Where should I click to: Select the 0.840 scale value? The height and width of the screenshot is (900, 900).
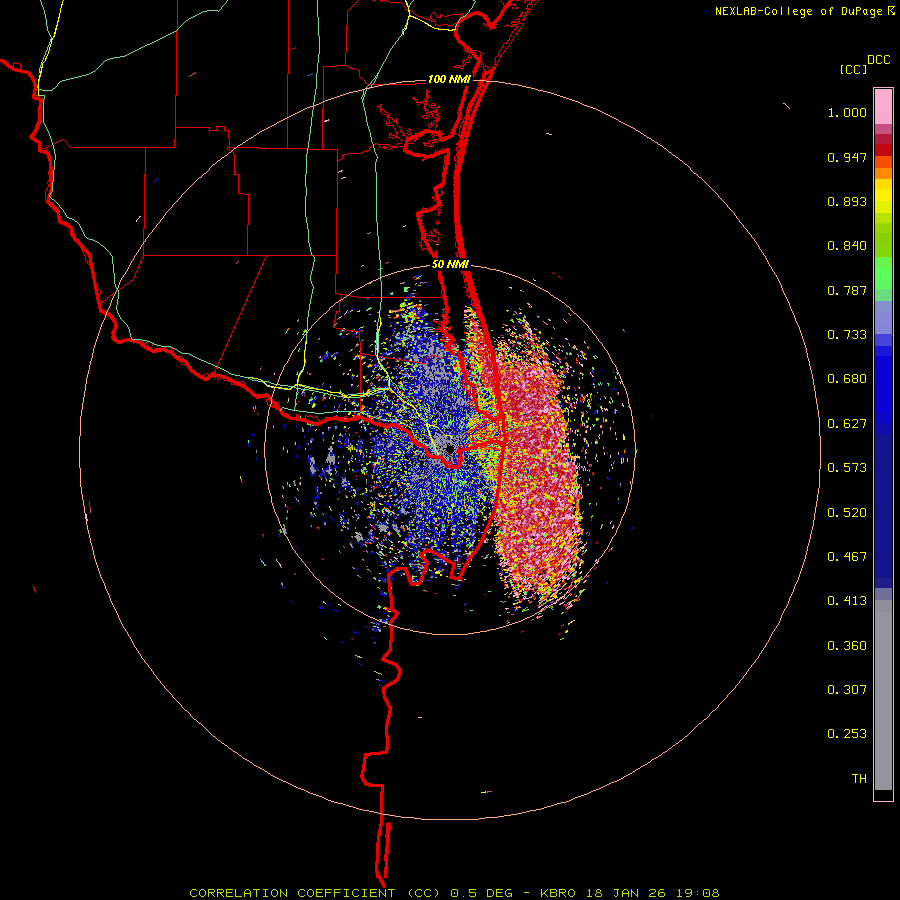847,246
